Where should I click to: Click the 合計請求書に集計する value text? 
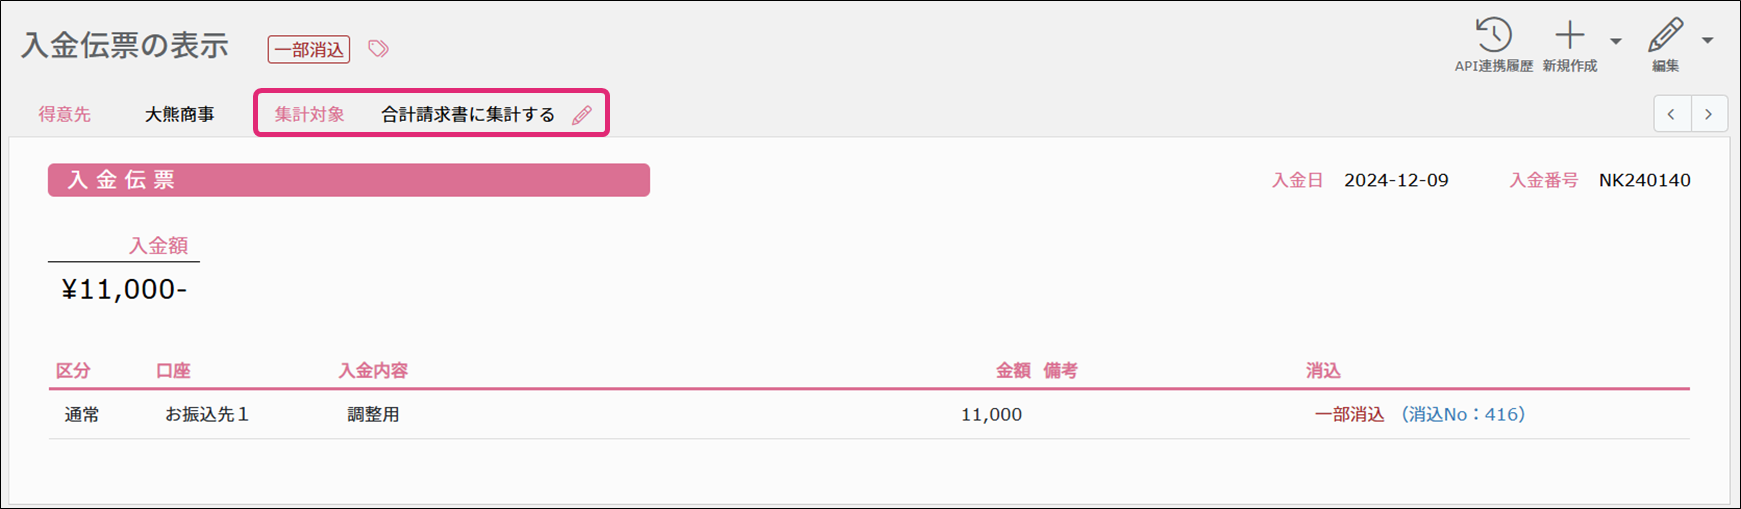tap(468, 114)
